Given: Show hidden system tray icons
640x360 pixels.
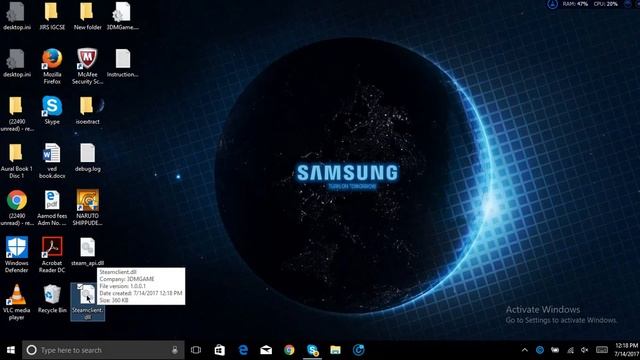Looking at the screenshot, I should (x=524, y=350).
